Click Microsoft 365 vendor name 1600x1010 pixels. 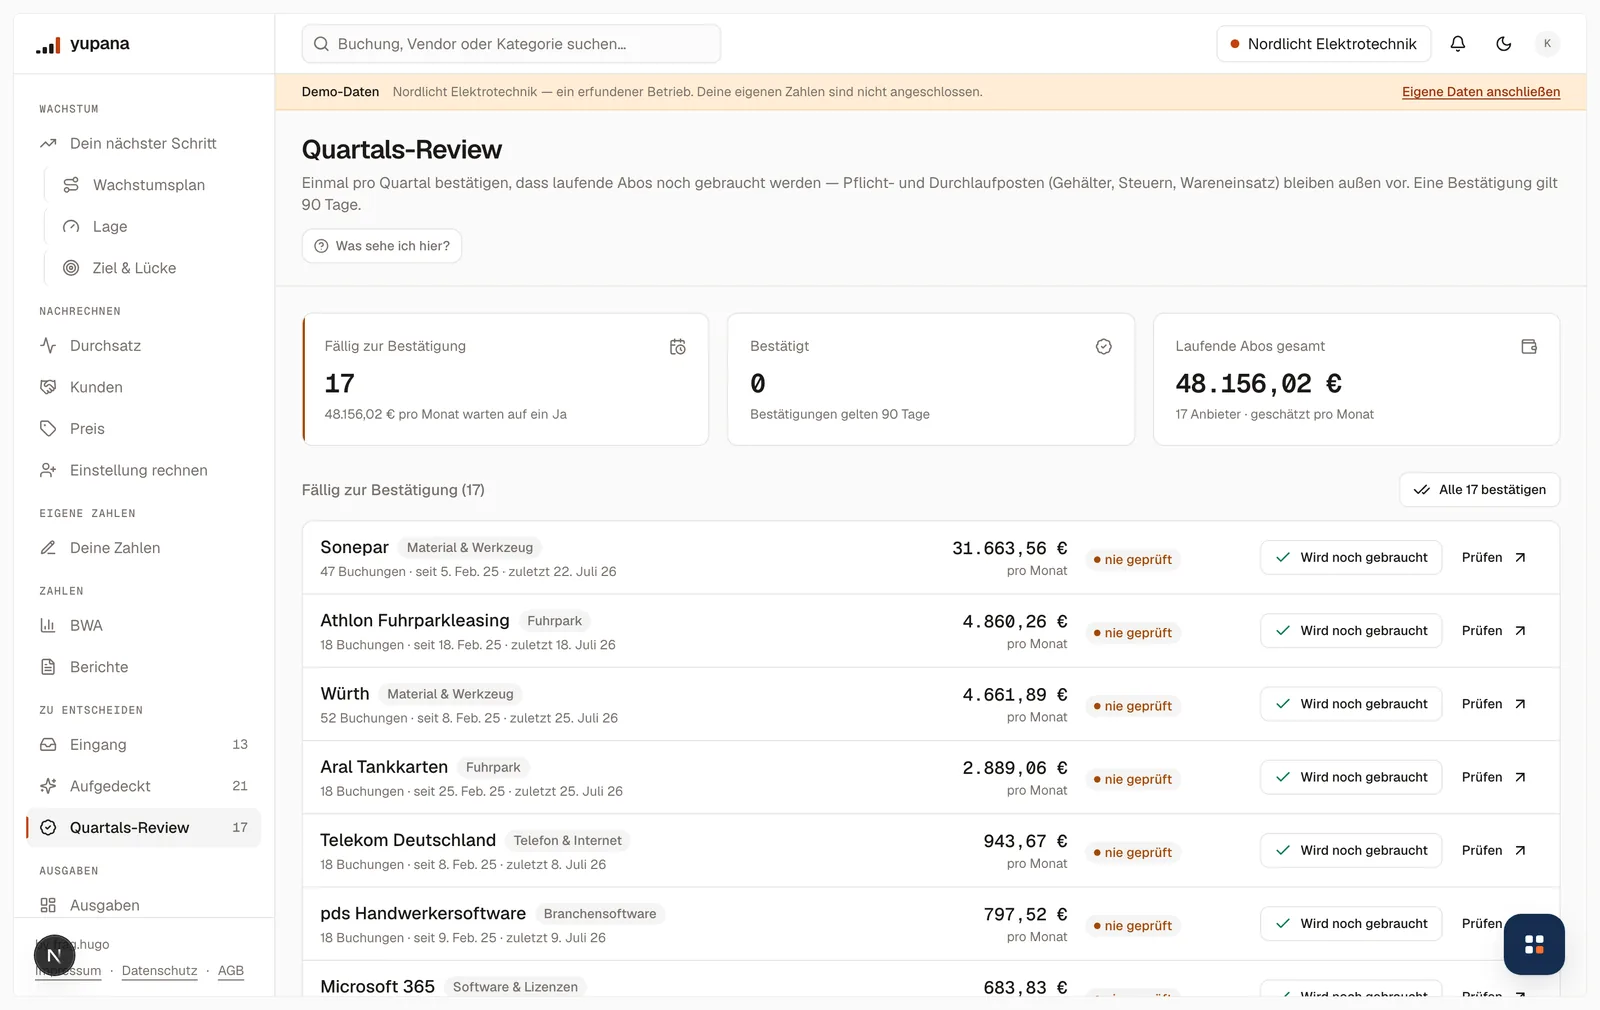pyautogui.click(x=377, y=987)
